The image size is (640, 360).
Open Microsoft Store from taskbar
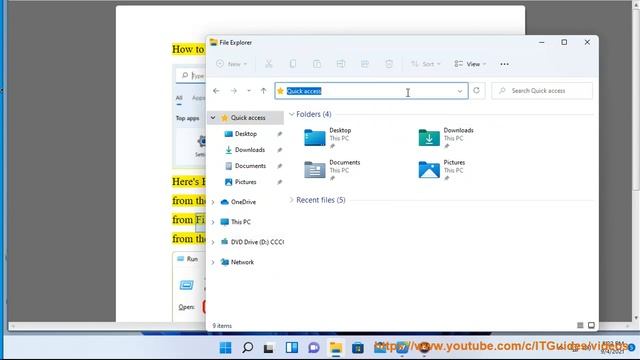click(358, 348)
